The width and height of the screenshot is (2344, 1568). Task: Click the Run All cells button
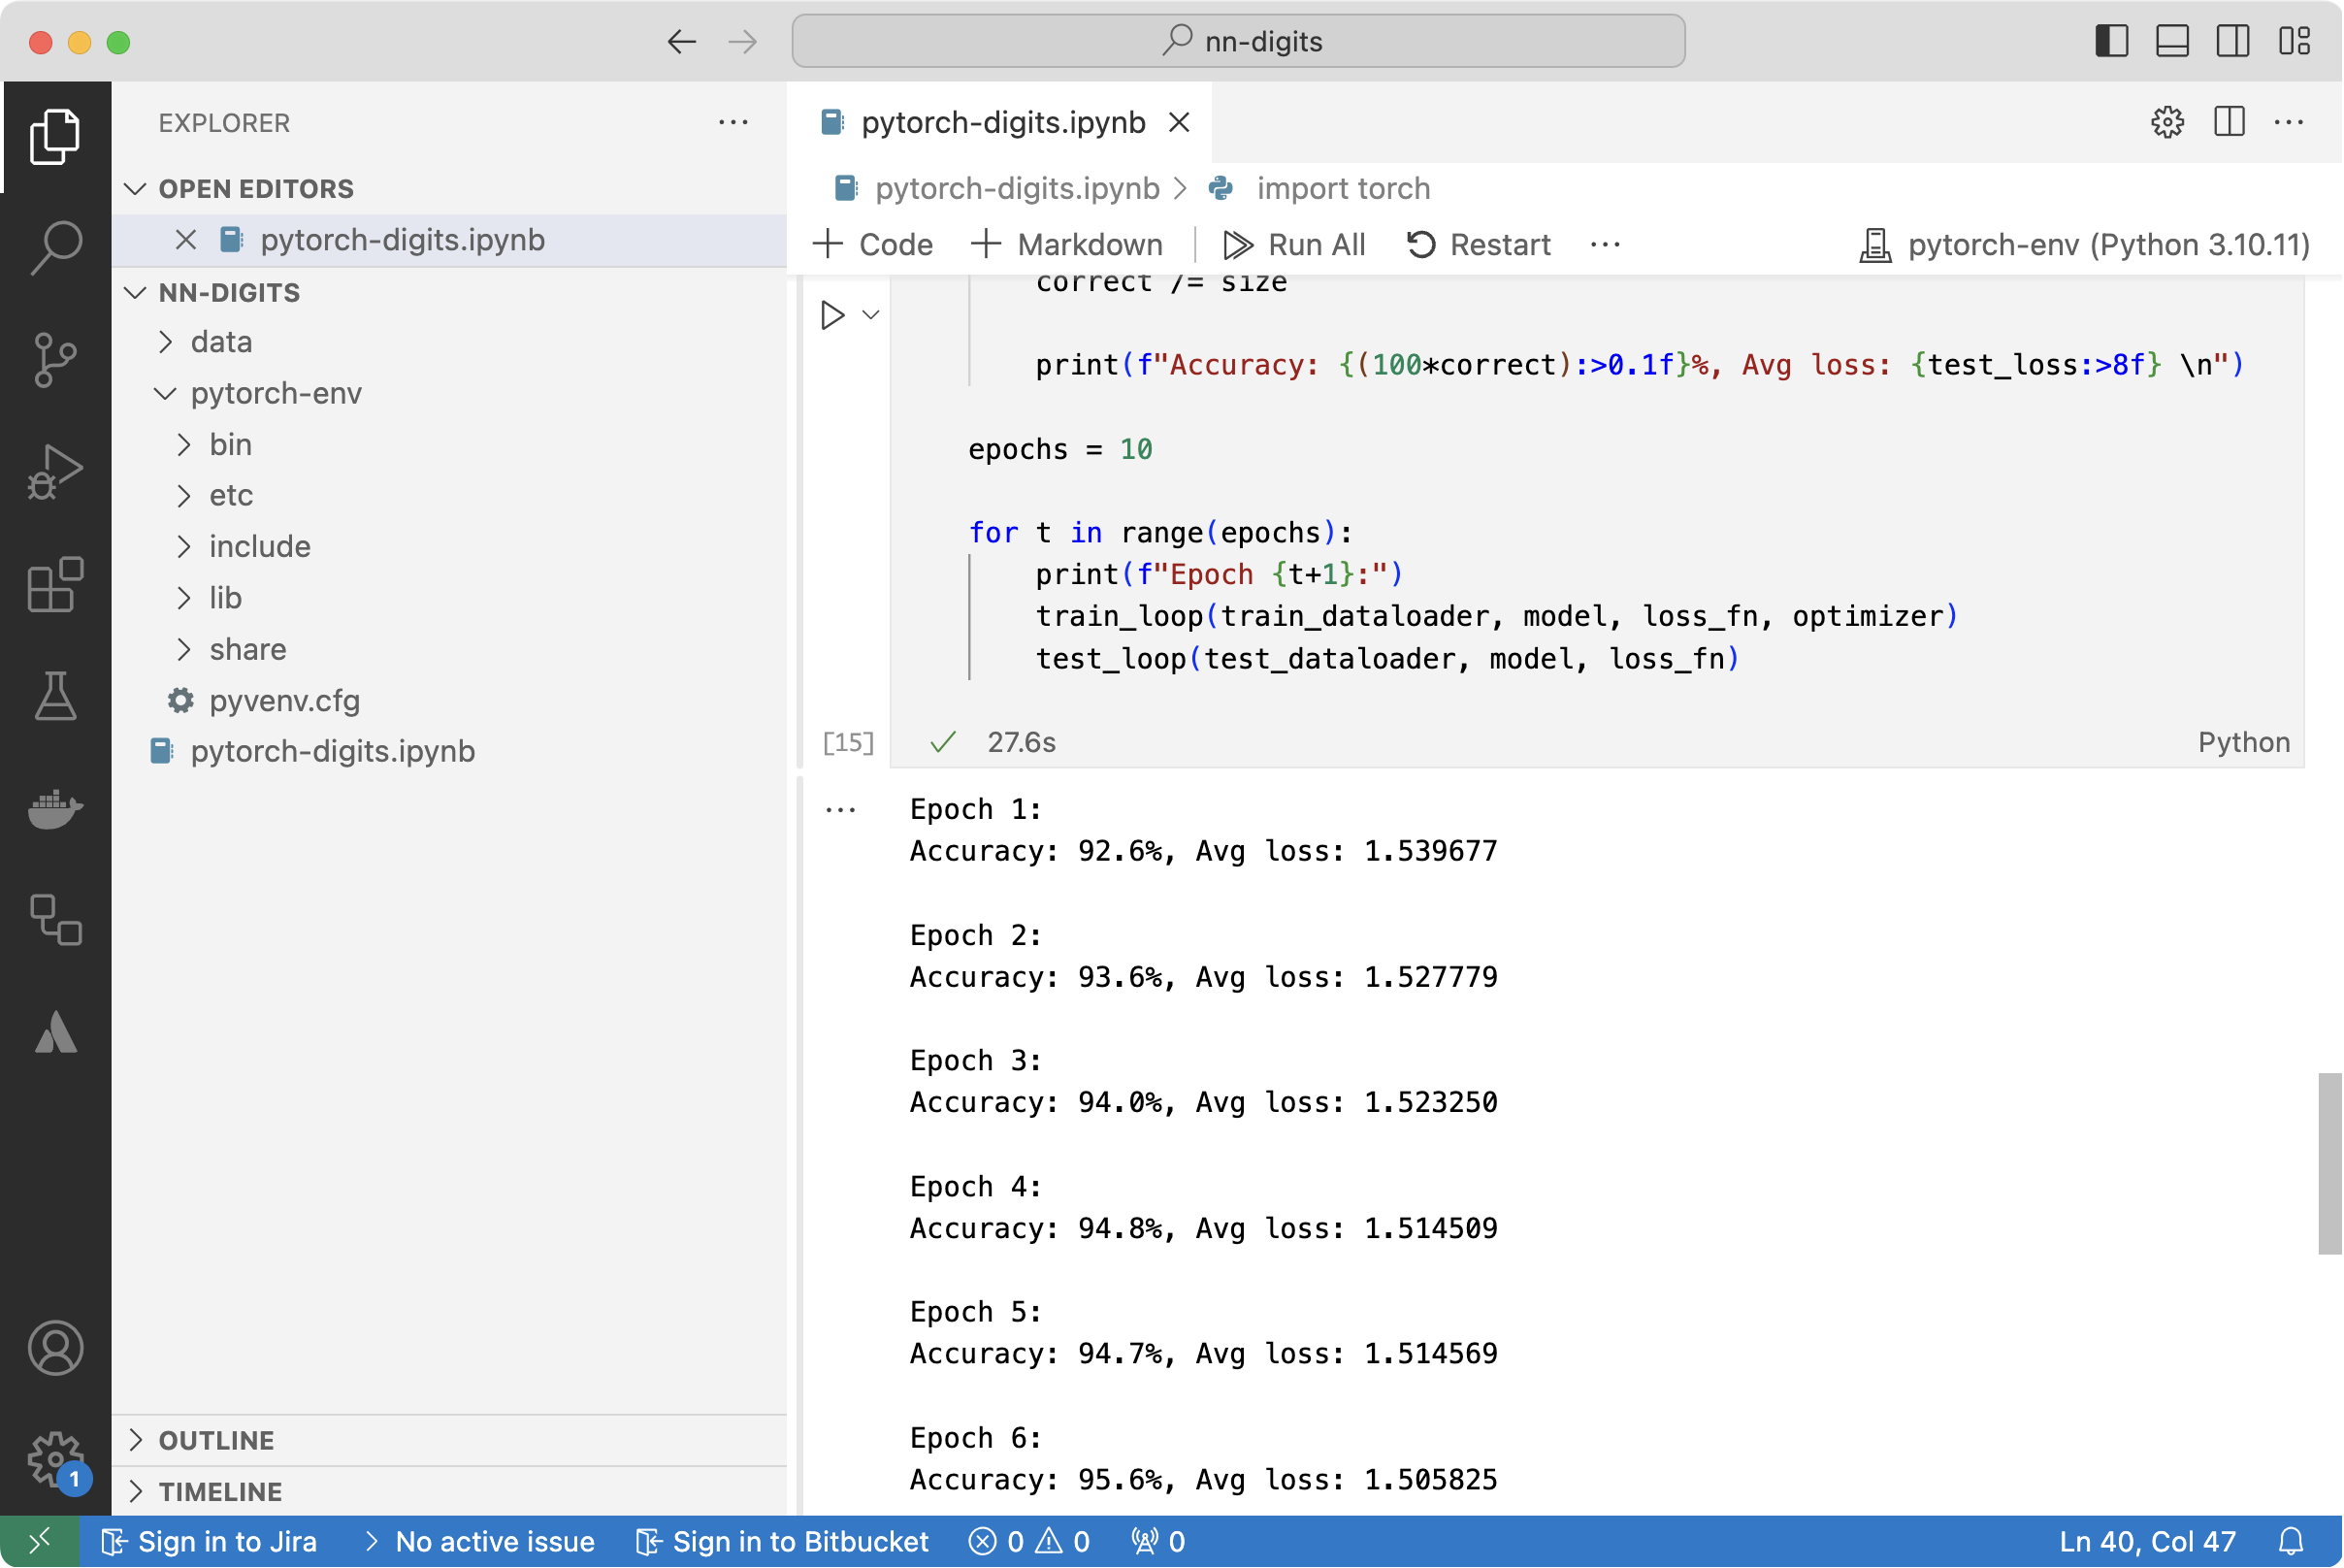pos(1294,245)
